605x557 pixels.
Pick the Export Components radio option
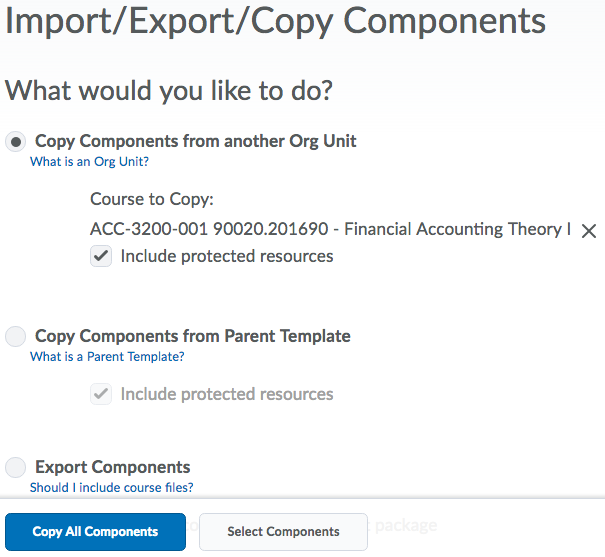(16, 467)
